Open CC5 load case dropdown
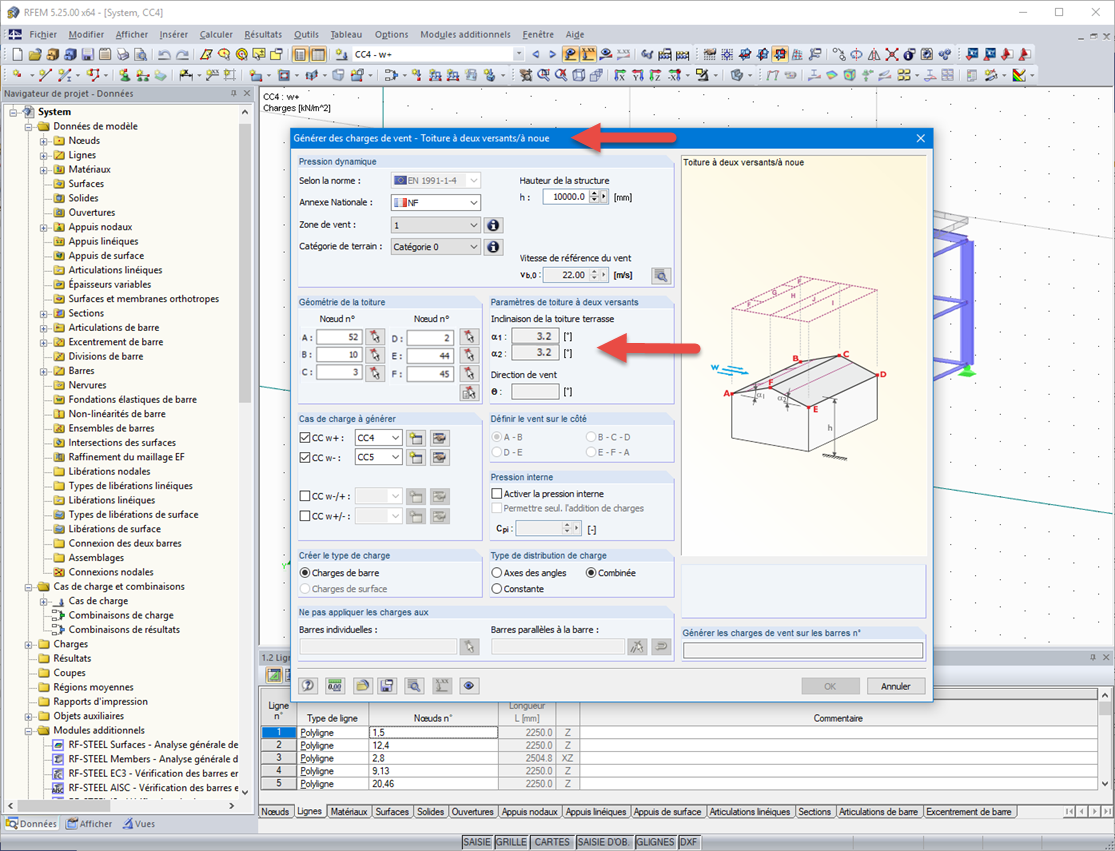Viewport: 1115px width, 851px height. tap(395, 457)
